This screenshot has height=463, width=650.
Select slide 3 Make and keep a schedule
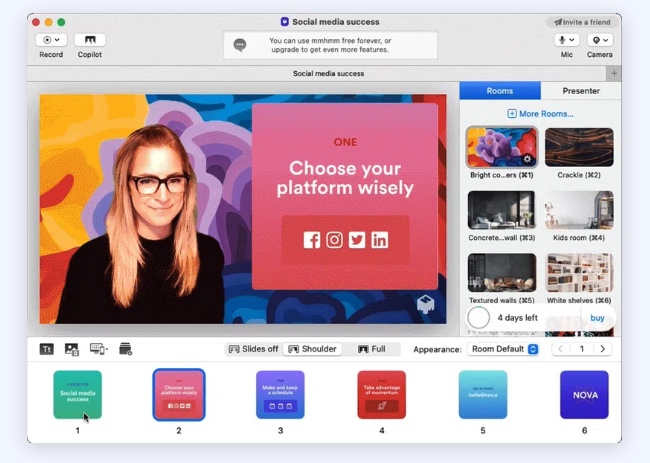[280, 395]
